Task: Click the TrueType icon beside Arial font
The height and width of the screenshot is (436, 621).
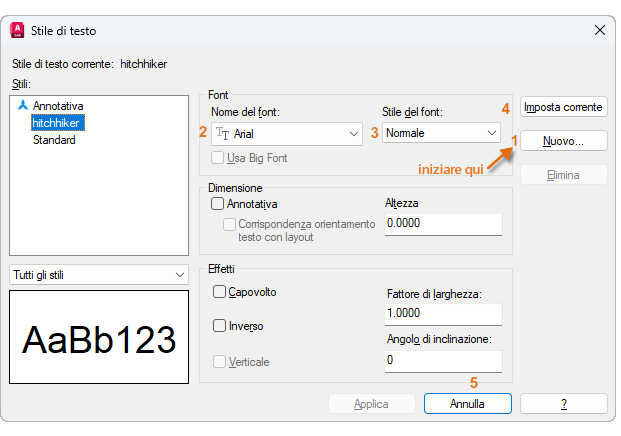Action: [x=222, y=132]
